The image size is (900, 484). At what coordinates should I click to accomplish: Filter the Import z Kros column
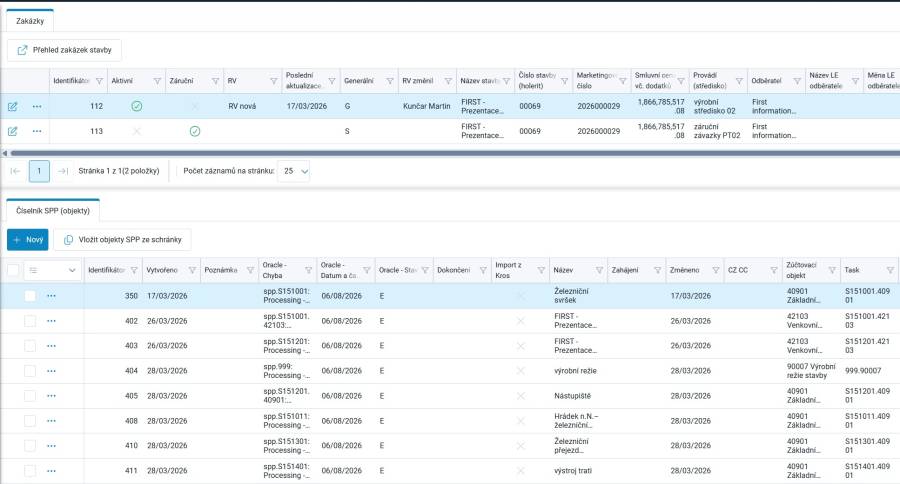coord(541,270)
